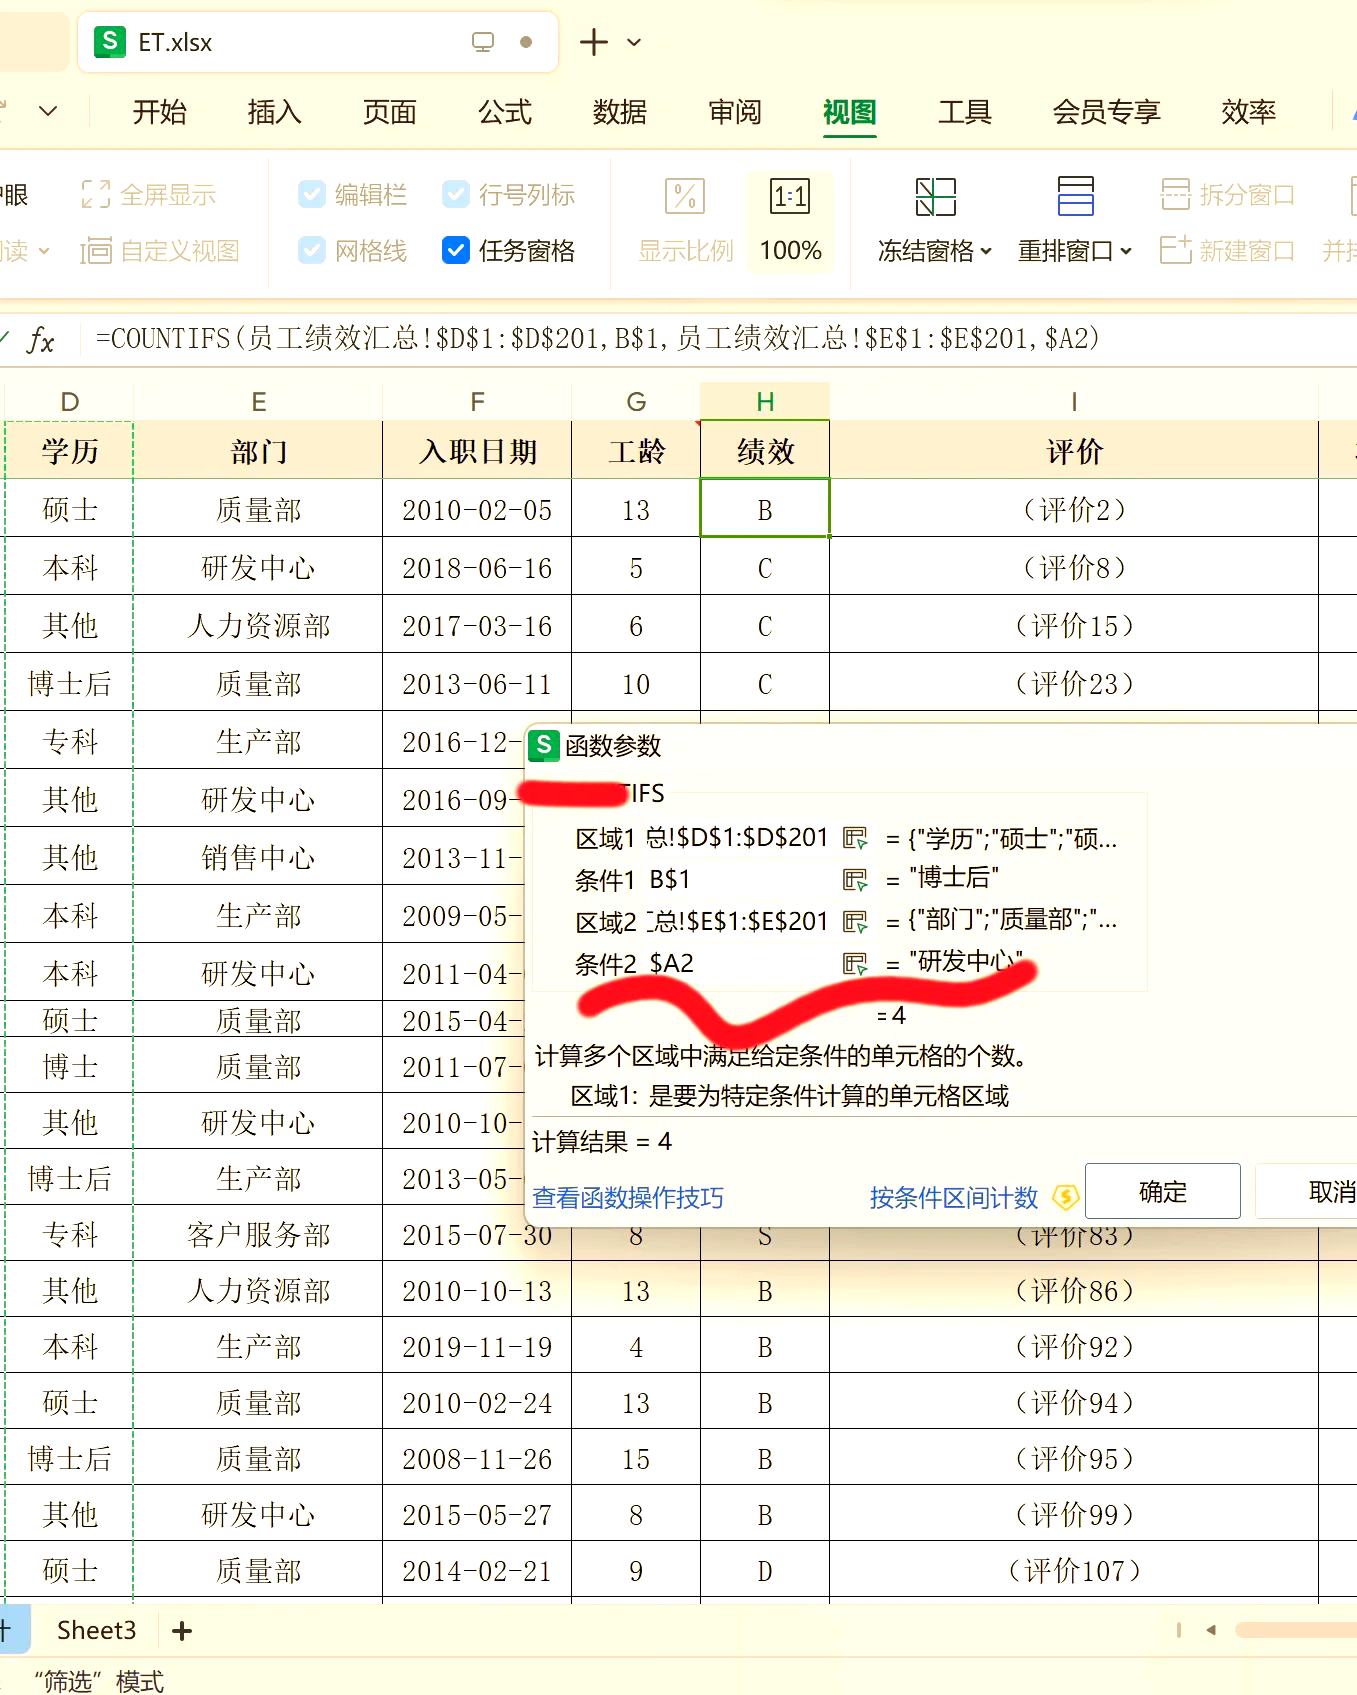
Task: Click the fx insert function icon
Action: pyautogui.click(x=40, y=340)
